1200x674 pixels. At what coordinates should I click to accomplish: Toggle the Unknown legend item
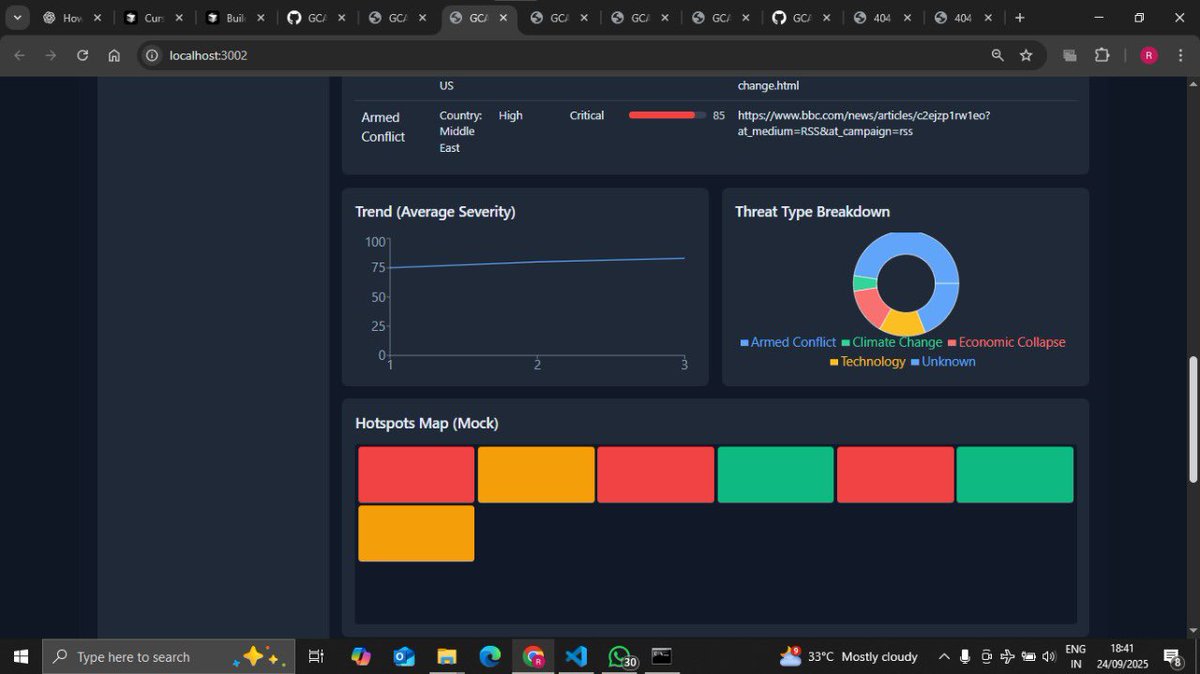(x=943, y=362)
